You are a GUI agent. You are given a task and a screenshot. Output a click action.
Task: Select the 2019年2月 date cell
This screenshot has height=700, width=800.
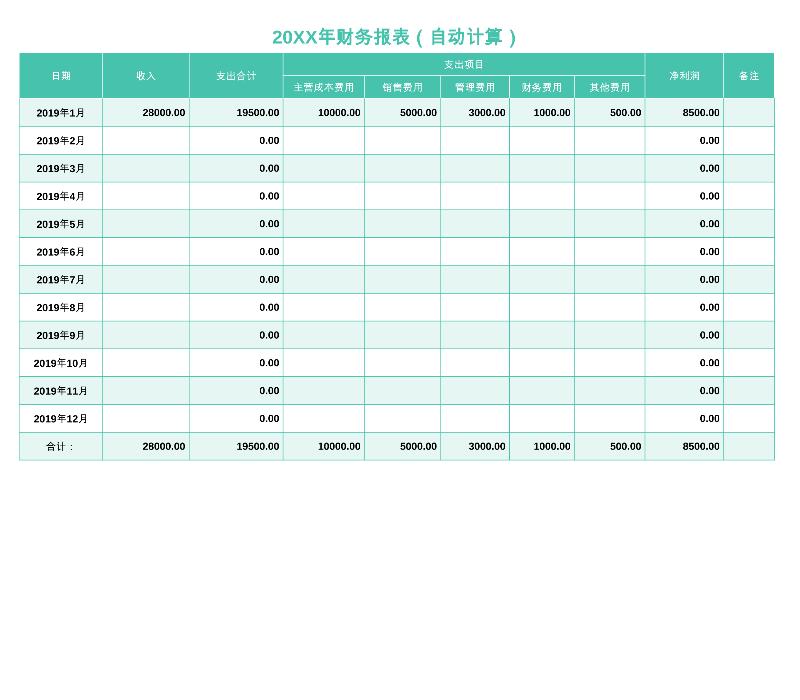point(61,141)
